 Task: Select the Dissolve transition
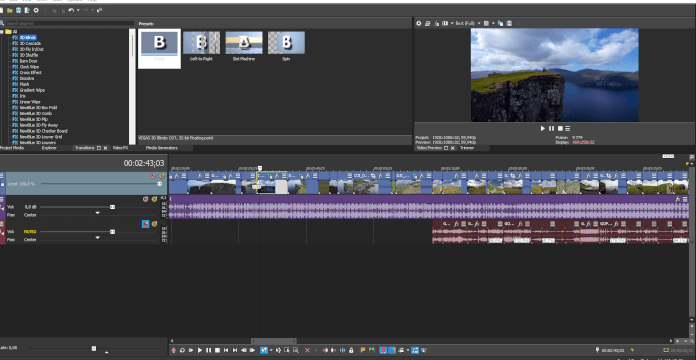(x=27, y=78)
